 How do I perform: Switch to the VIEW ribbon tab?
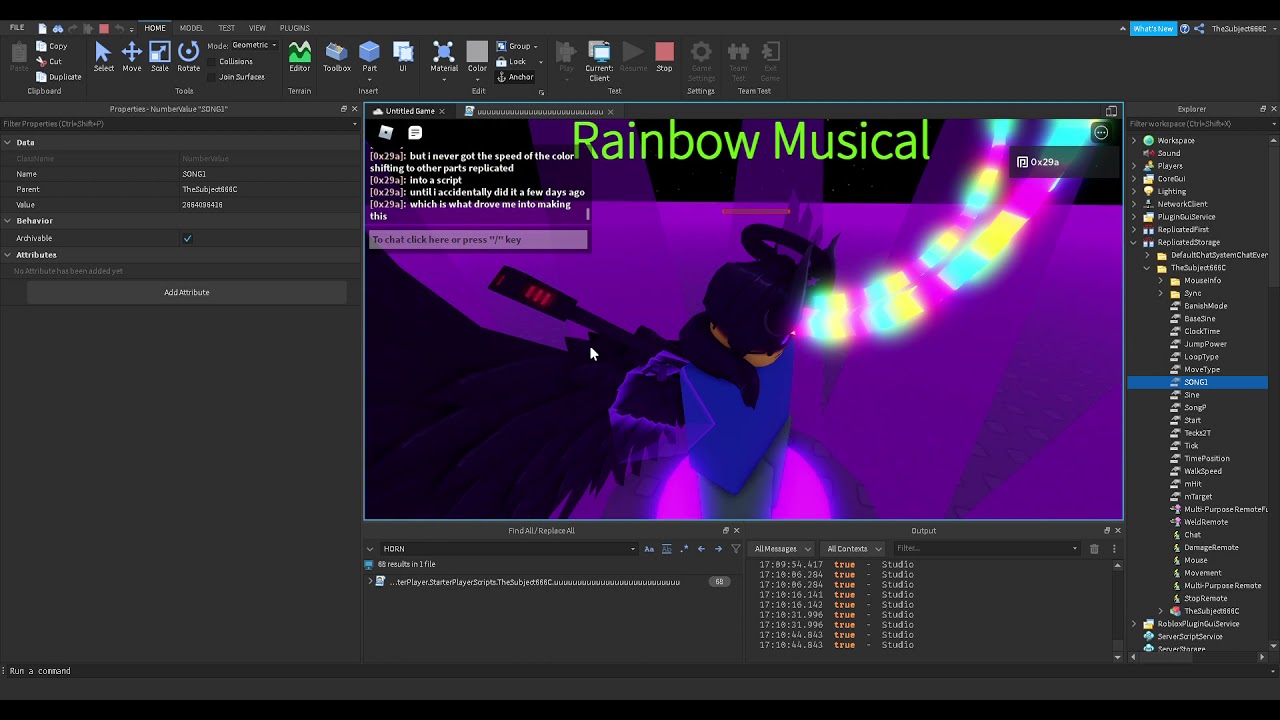(x=257, y=28)
